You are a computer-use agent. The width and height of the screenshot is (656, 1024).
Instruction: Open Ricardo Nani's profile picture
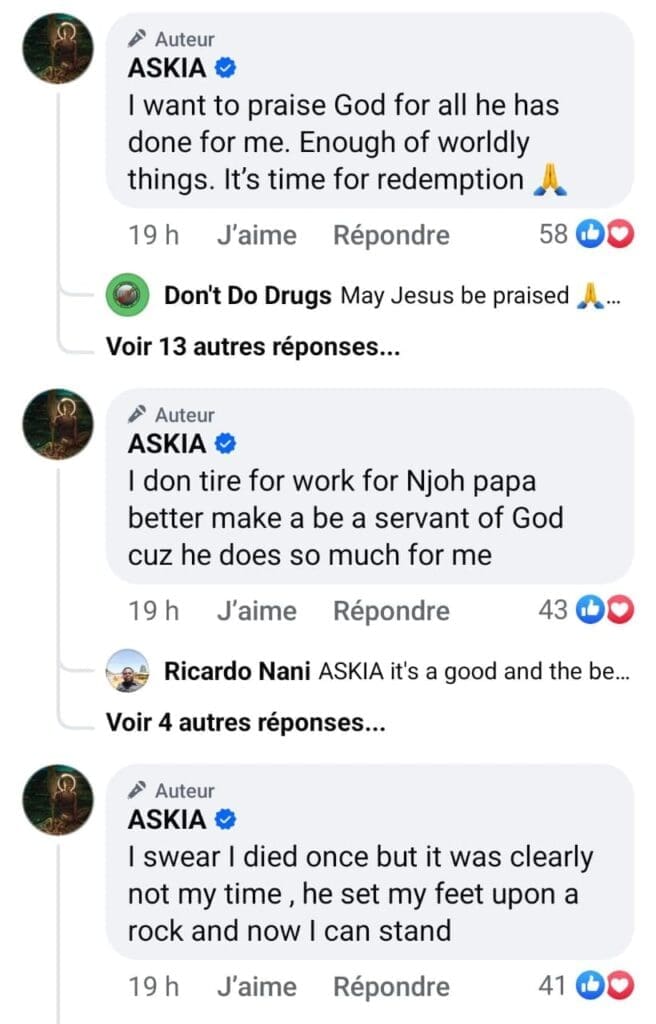click(127, 672)
